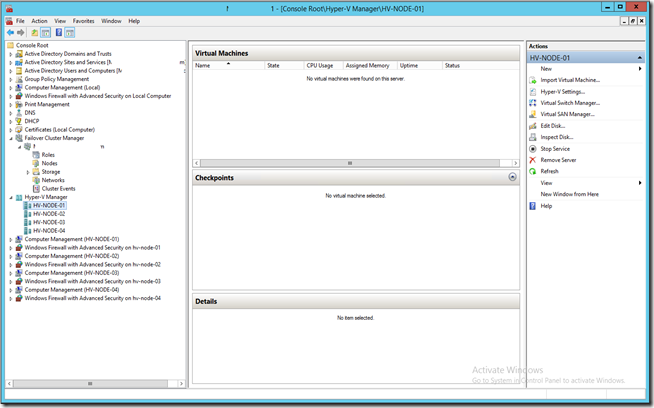Screen dimensions: 654x408
Task: Open the Favorites menu
Action: [83, 21]
